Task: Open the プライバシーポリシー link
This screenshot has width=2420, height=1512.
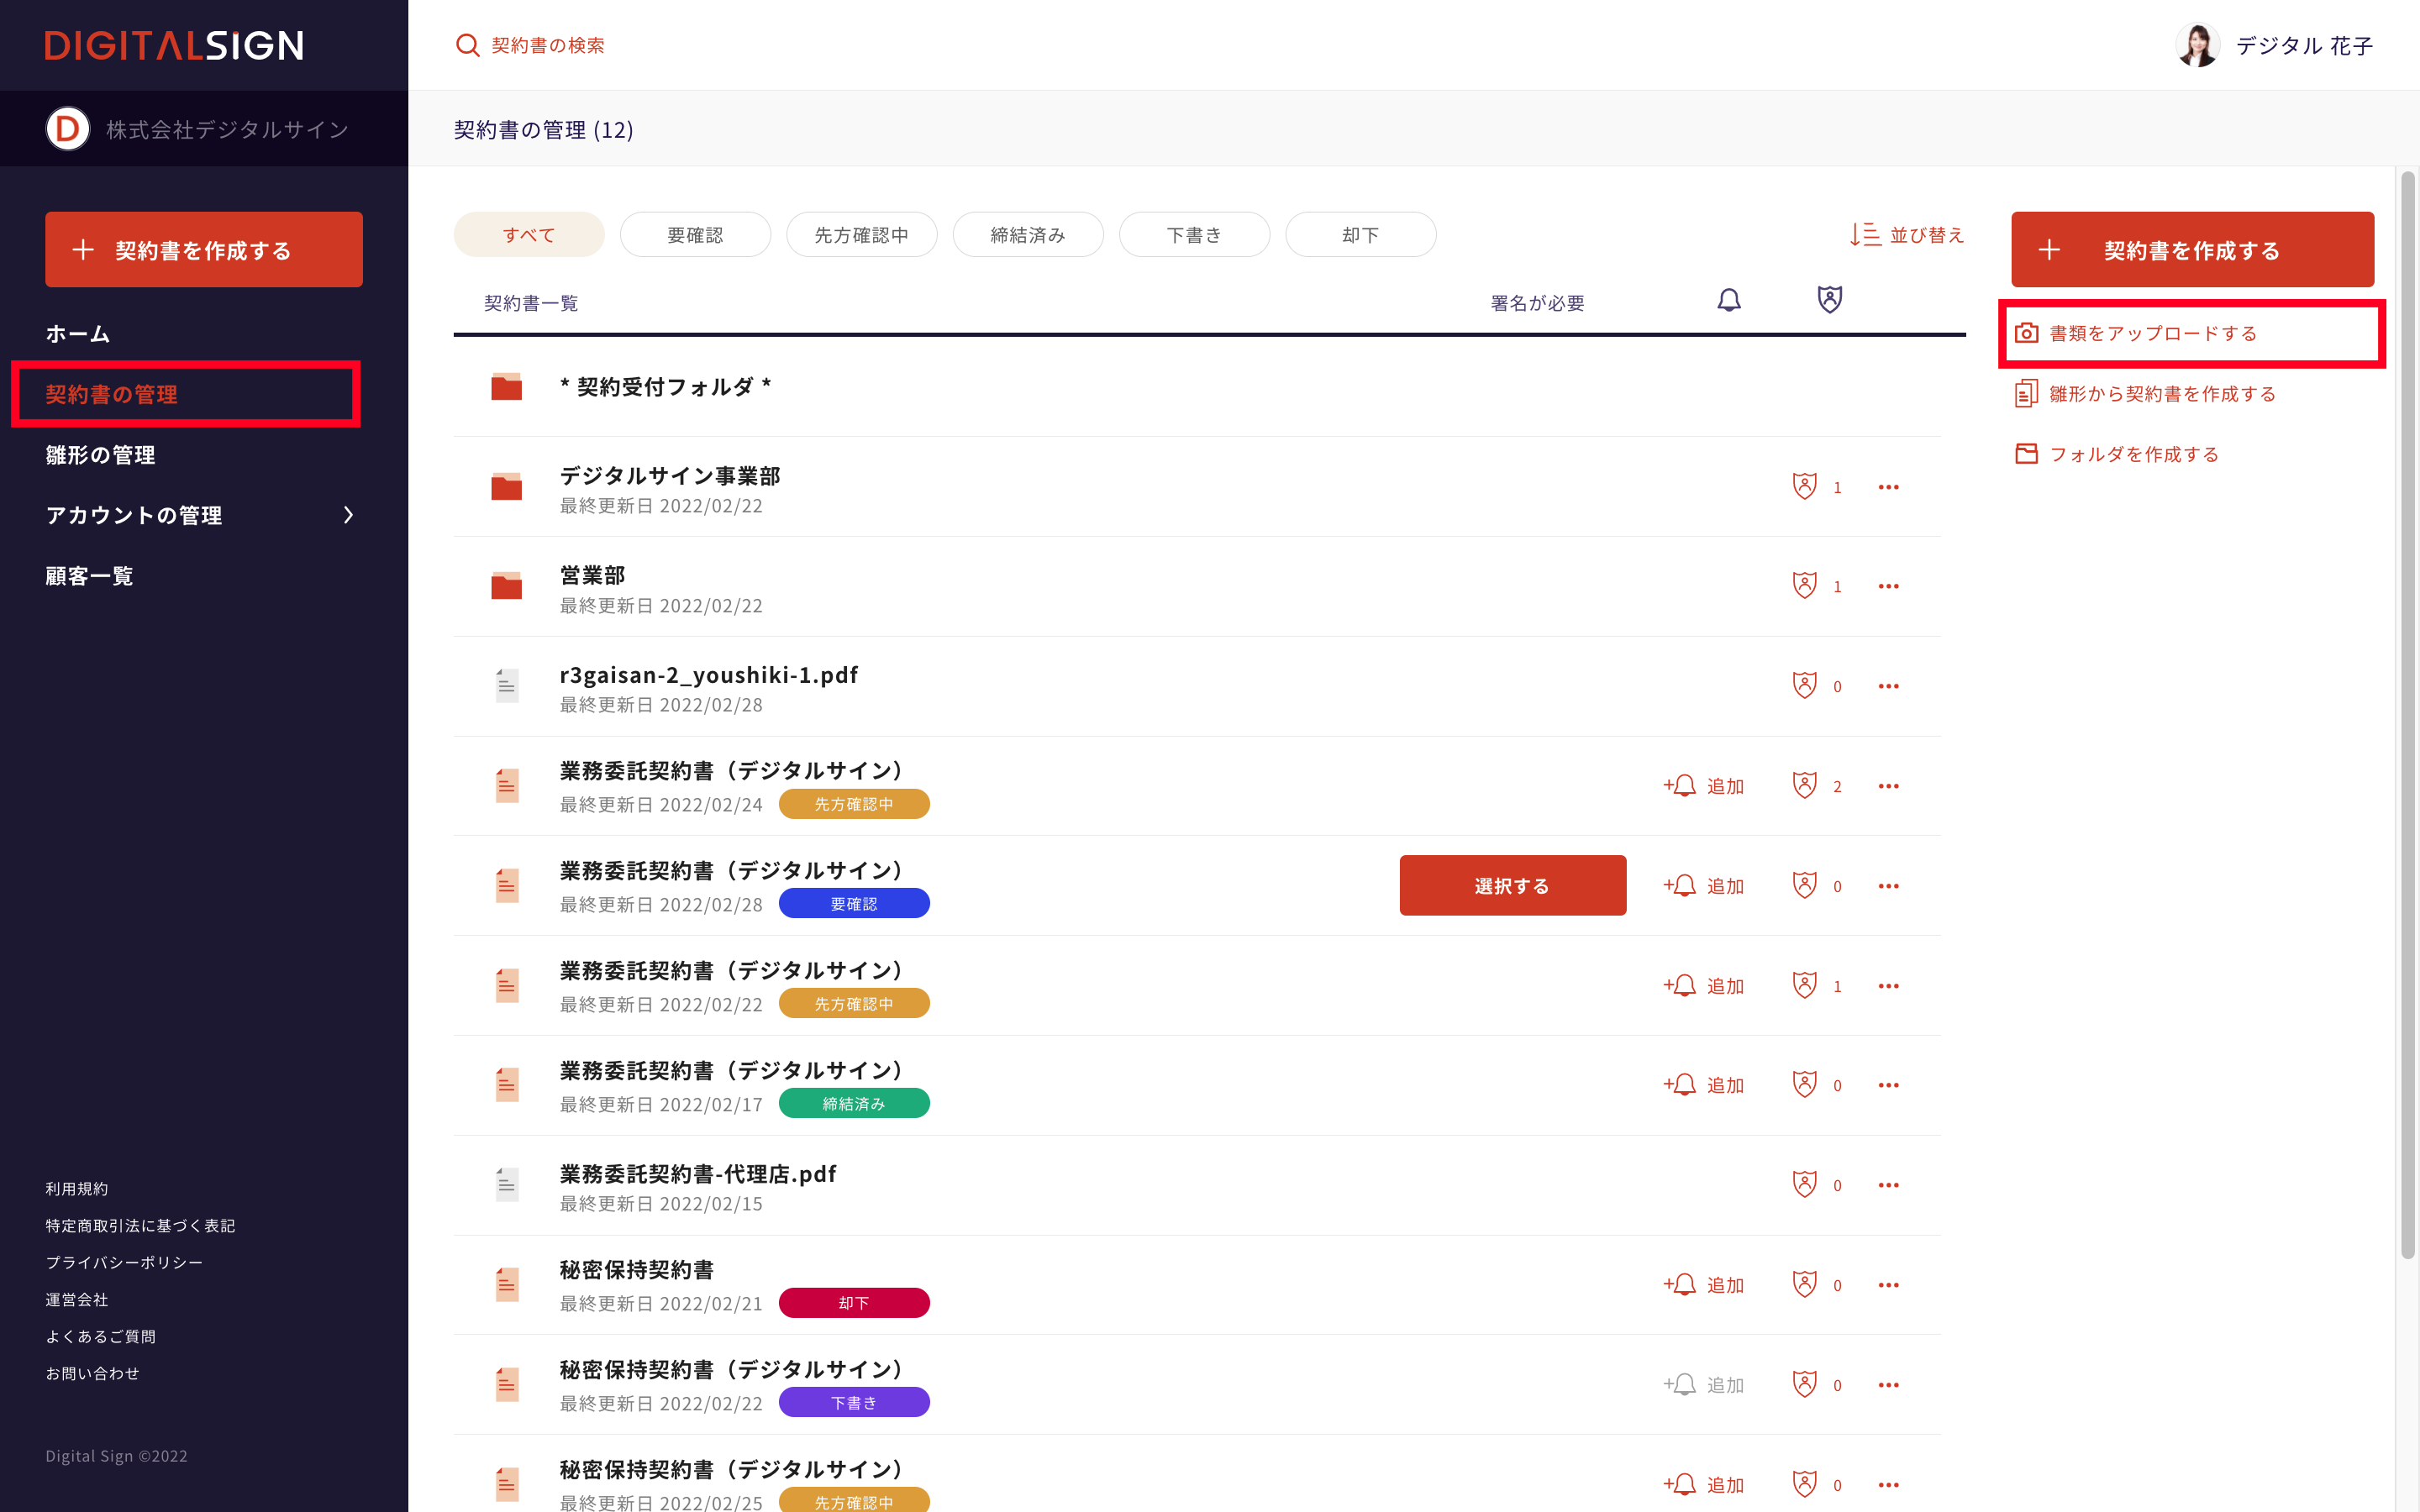Action: coord(124,1262)
